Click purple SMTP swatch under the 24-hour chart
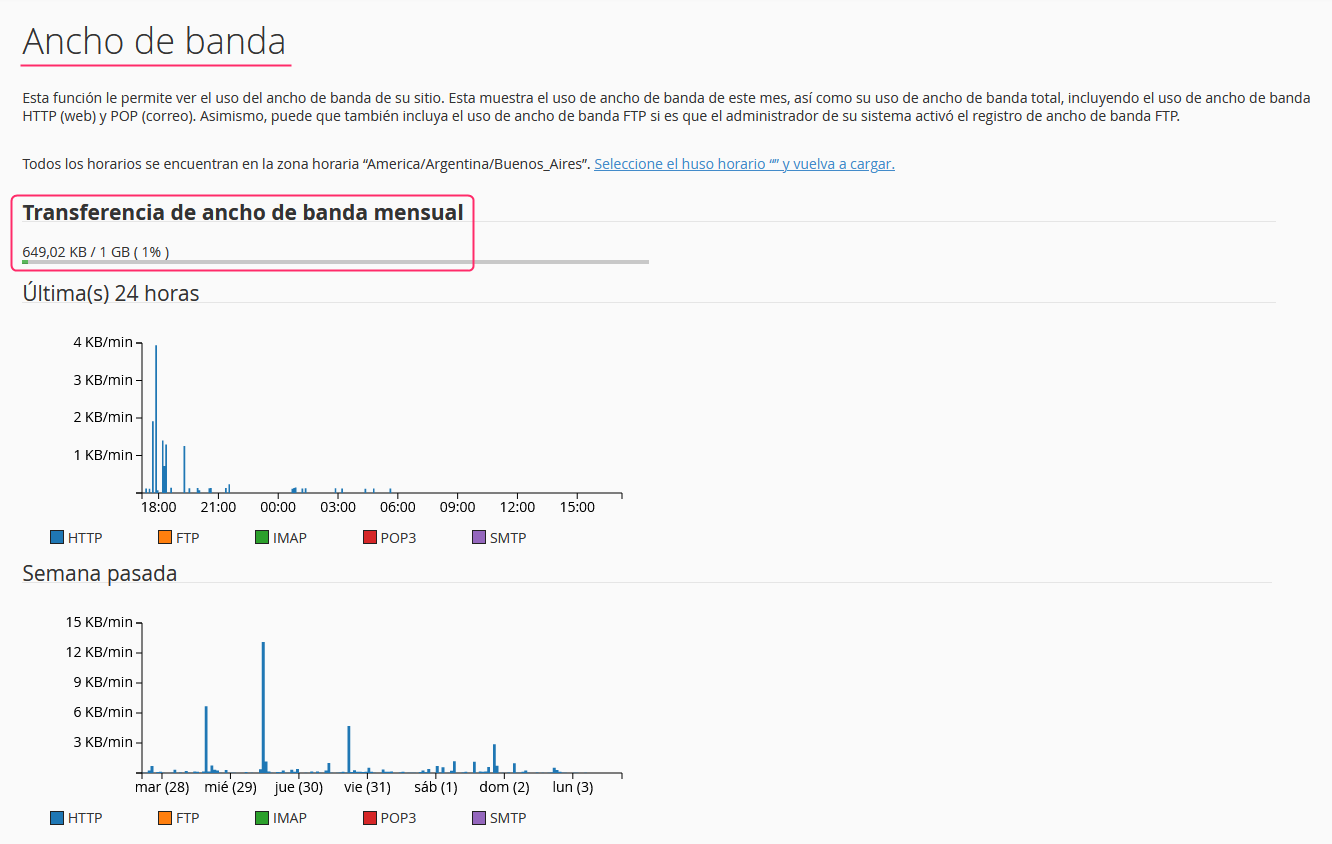The width and height of the screenshot is (1332, 844). pos(478,537)
